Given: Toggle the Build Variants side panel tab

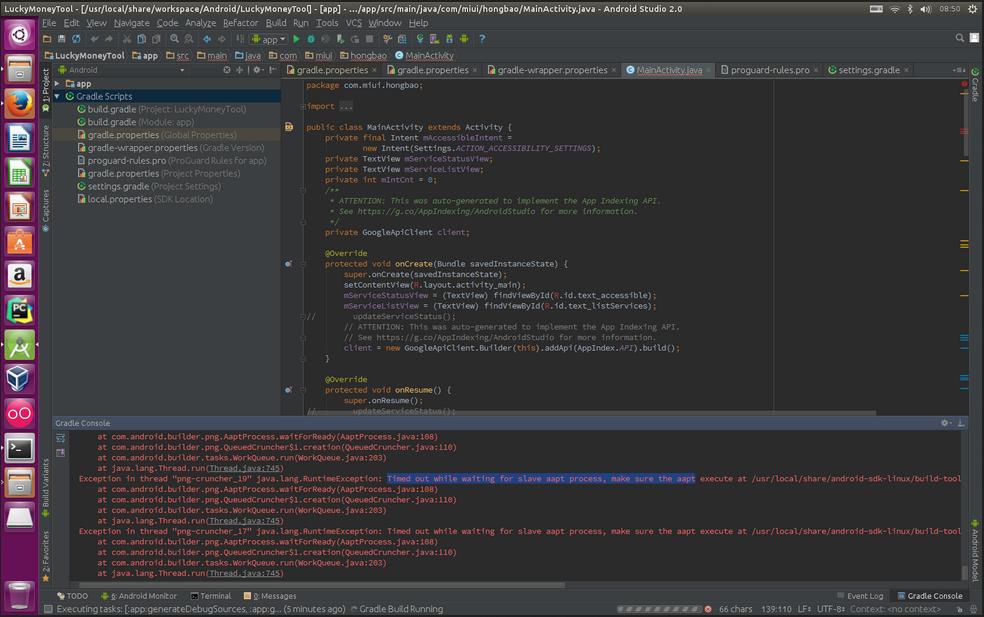Looking at the screenshot, I should (46, 488).
